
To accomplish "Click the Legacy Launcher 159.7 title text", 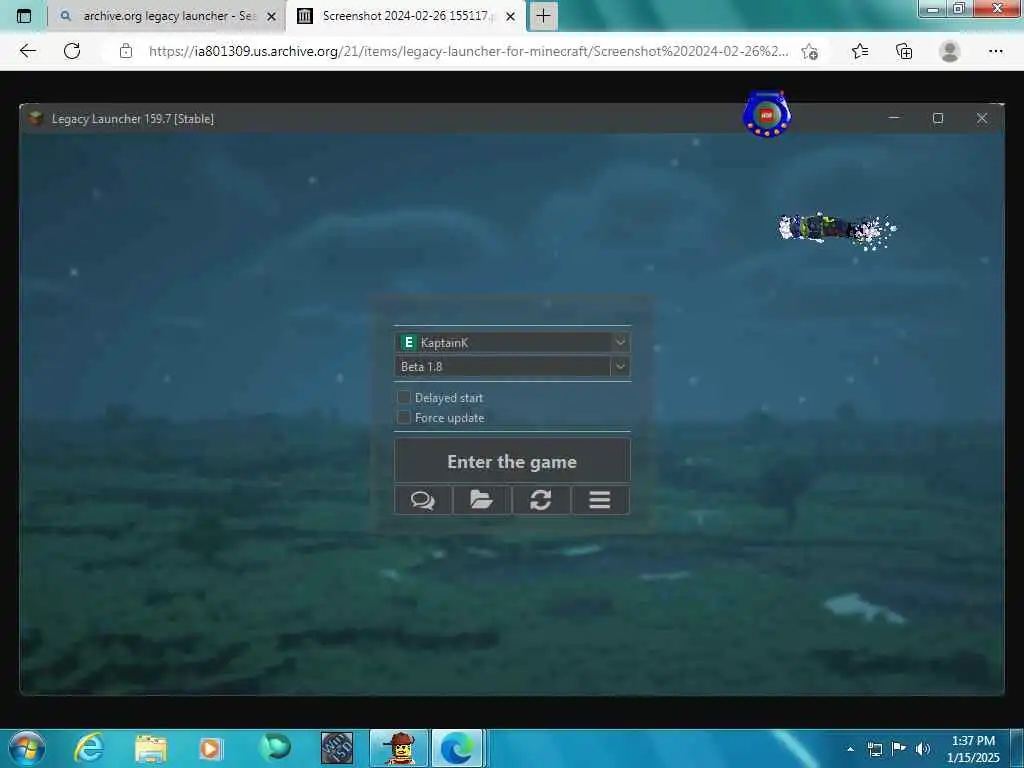I will (x=133, y=119).
